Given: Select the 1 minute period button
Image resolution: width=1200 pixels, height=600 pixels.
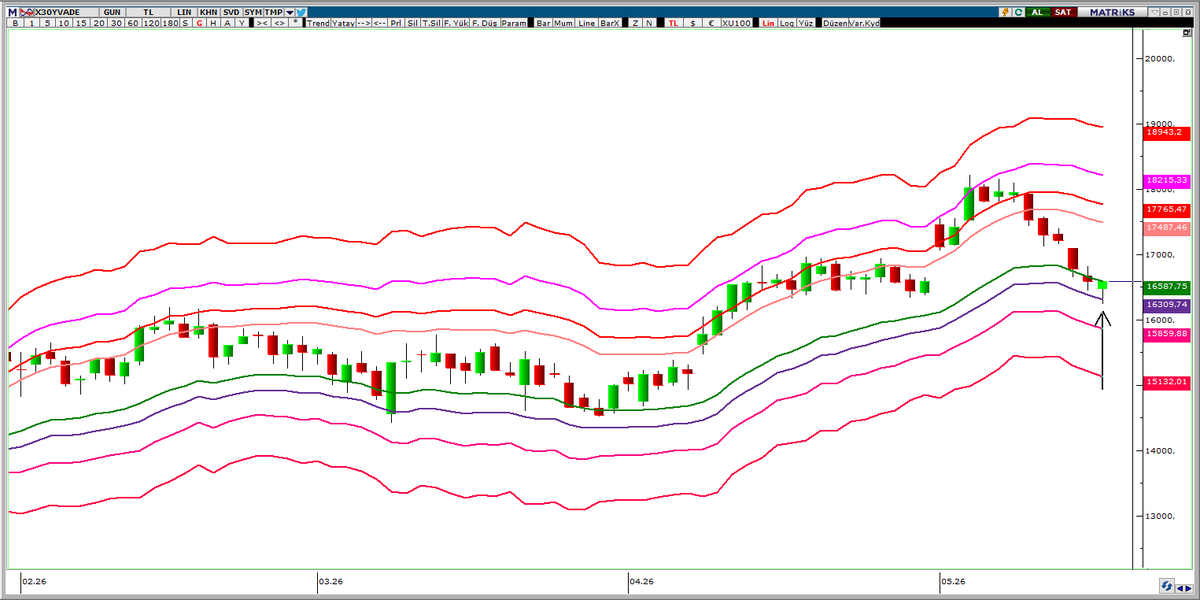Looking at the screenshot, I should [x=32, y=23].
